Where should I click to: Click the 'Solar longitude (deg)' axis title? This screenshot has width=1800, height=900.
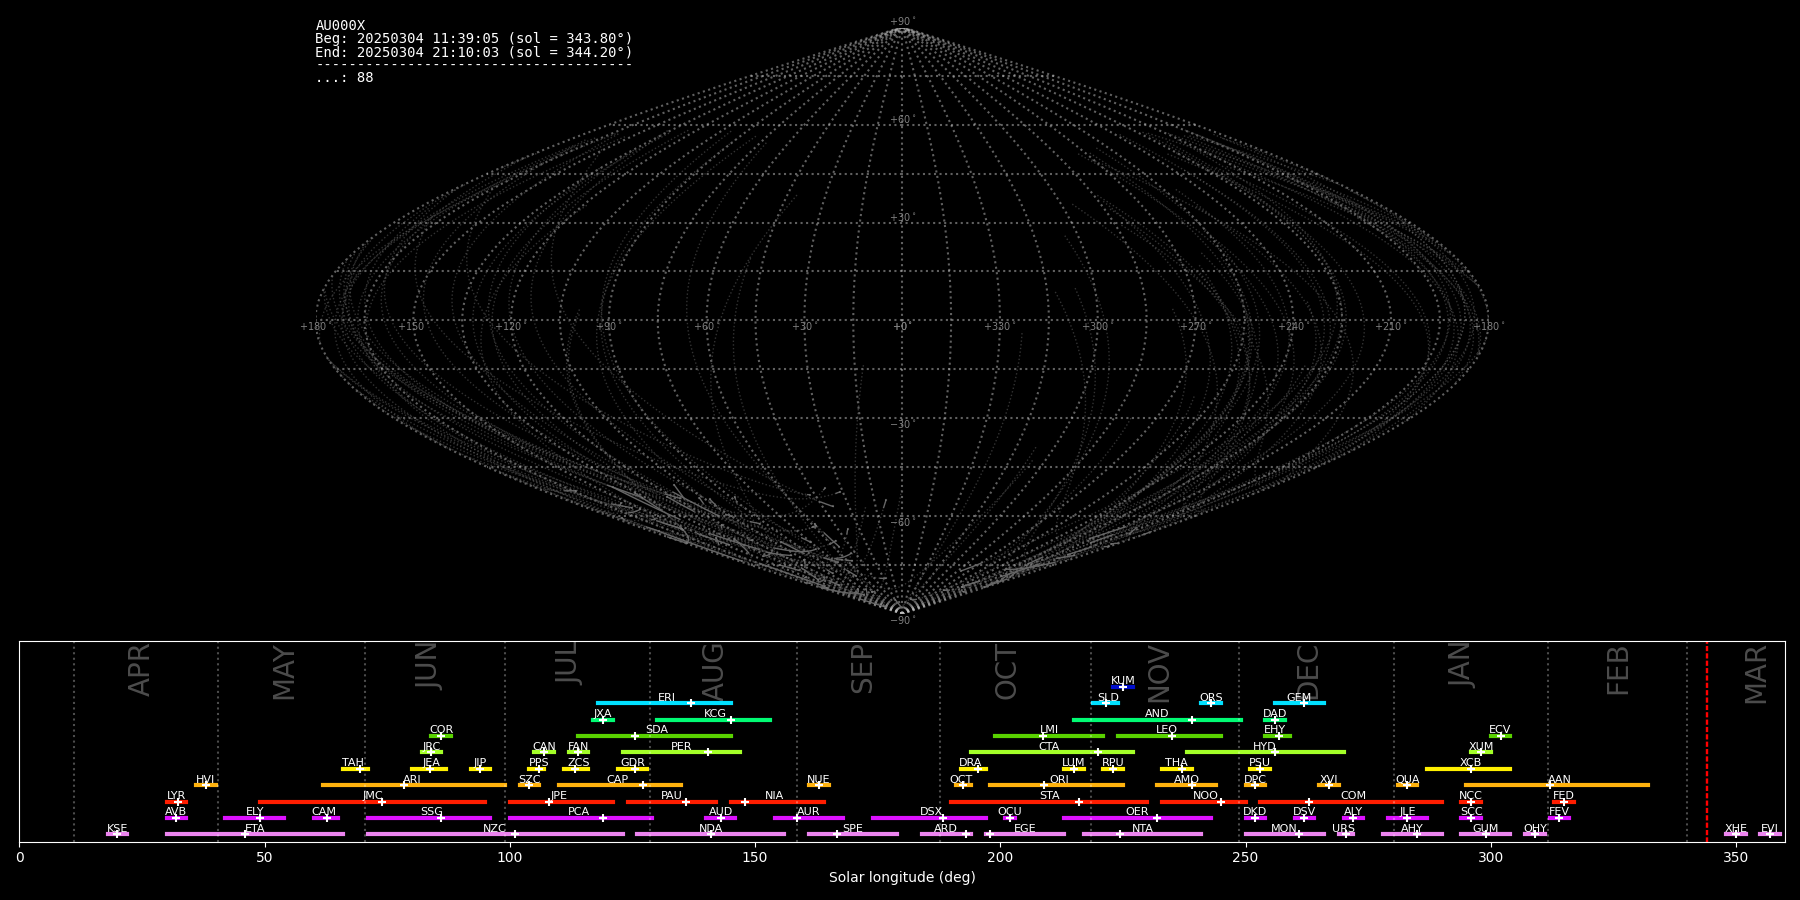point(902,877)
